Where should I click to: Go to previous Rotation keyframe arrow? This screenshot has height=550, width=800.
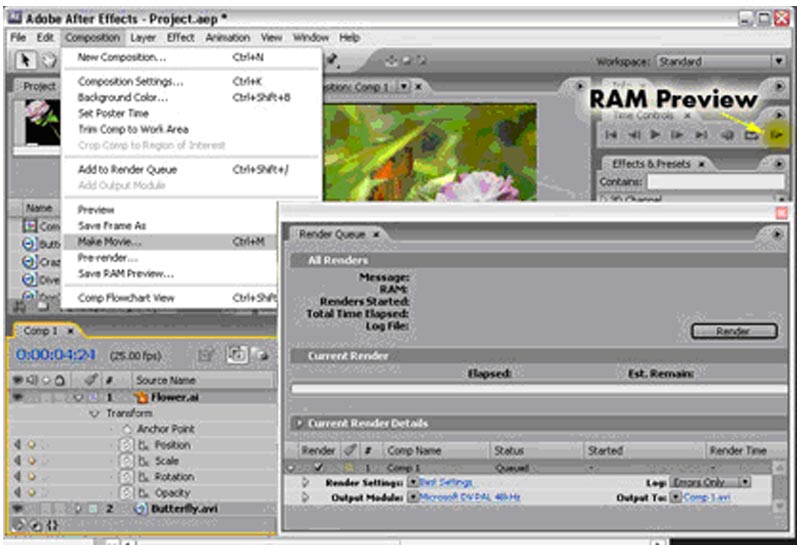pyautogui.click(x=17, y=477)
